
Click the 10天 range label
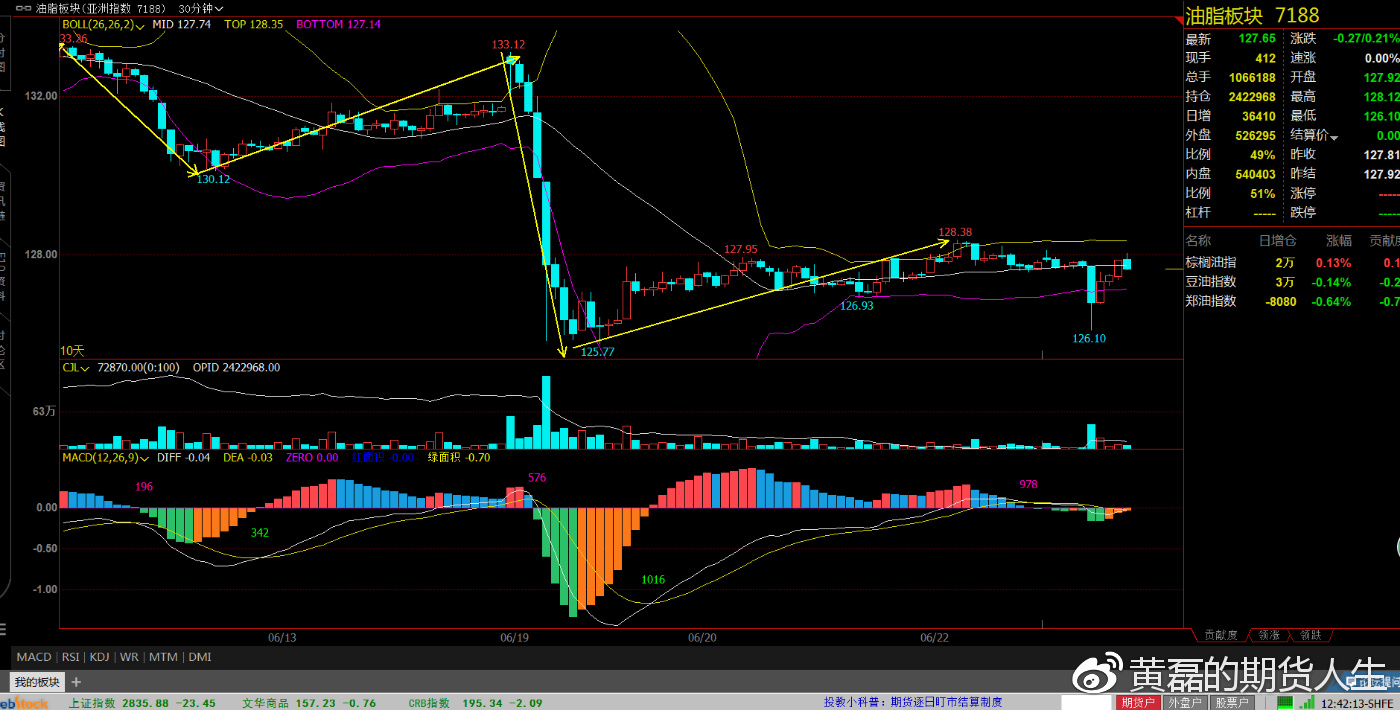point(72,351)
